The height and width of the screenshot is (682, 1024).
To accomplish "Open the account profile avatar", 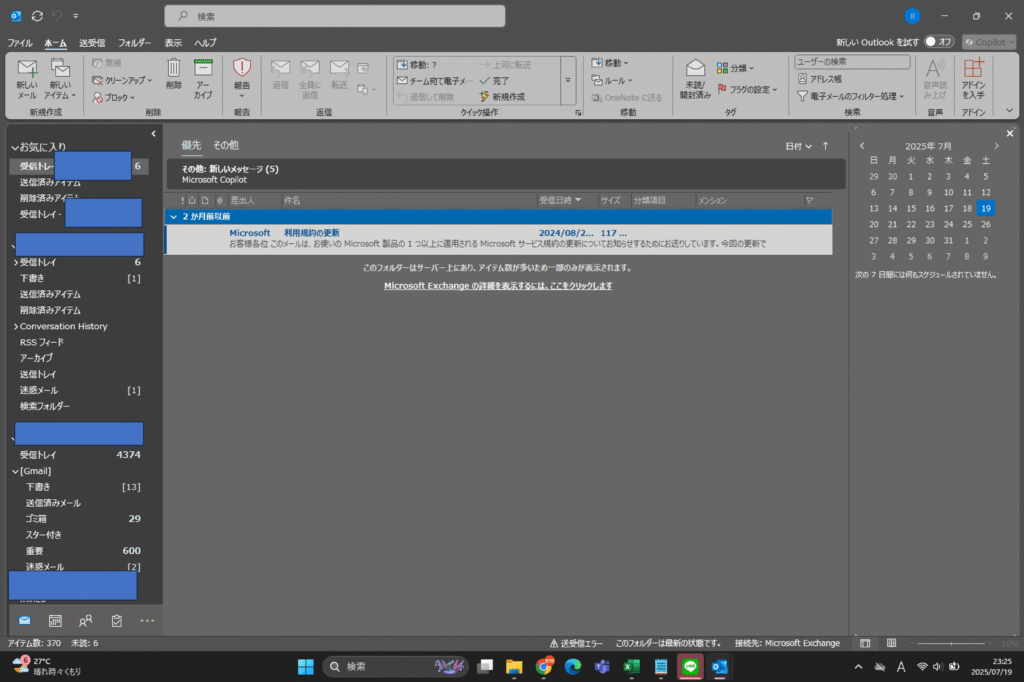I will coord(912,16).
